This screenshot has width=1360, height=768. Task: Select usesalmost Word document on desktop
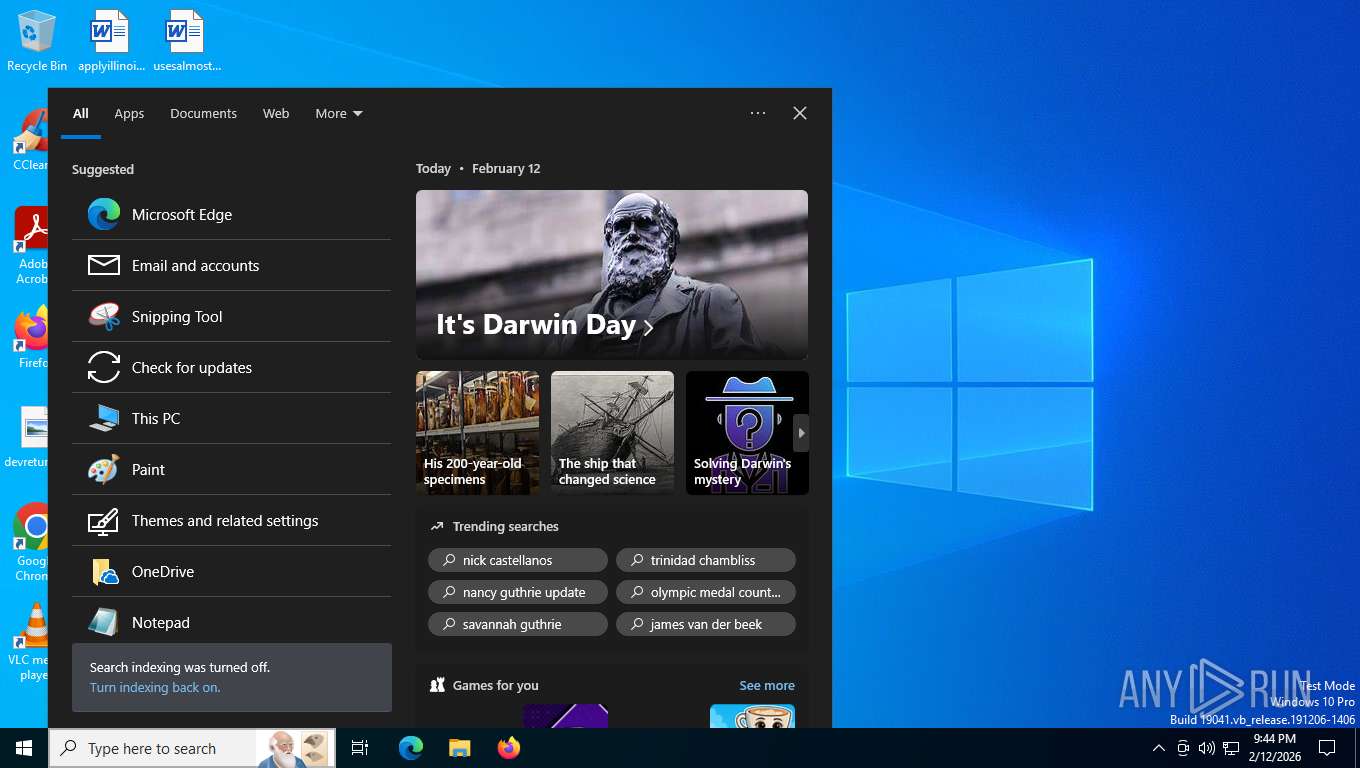click(186, 41)
